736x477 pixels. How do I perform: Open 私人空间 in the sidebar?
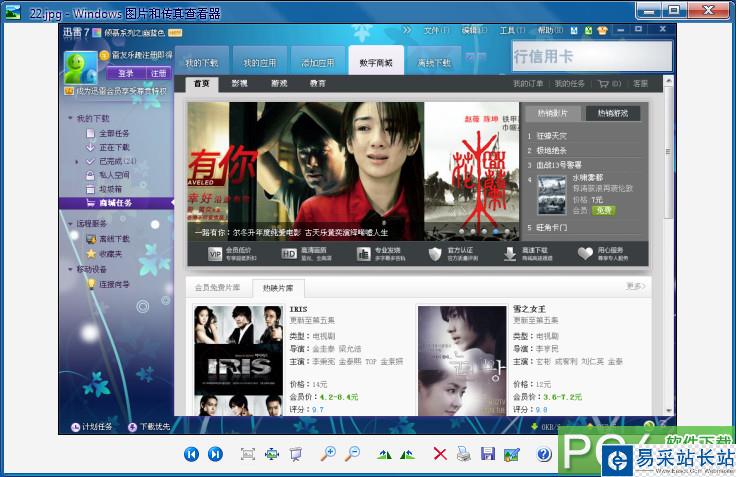coord(108,175)
